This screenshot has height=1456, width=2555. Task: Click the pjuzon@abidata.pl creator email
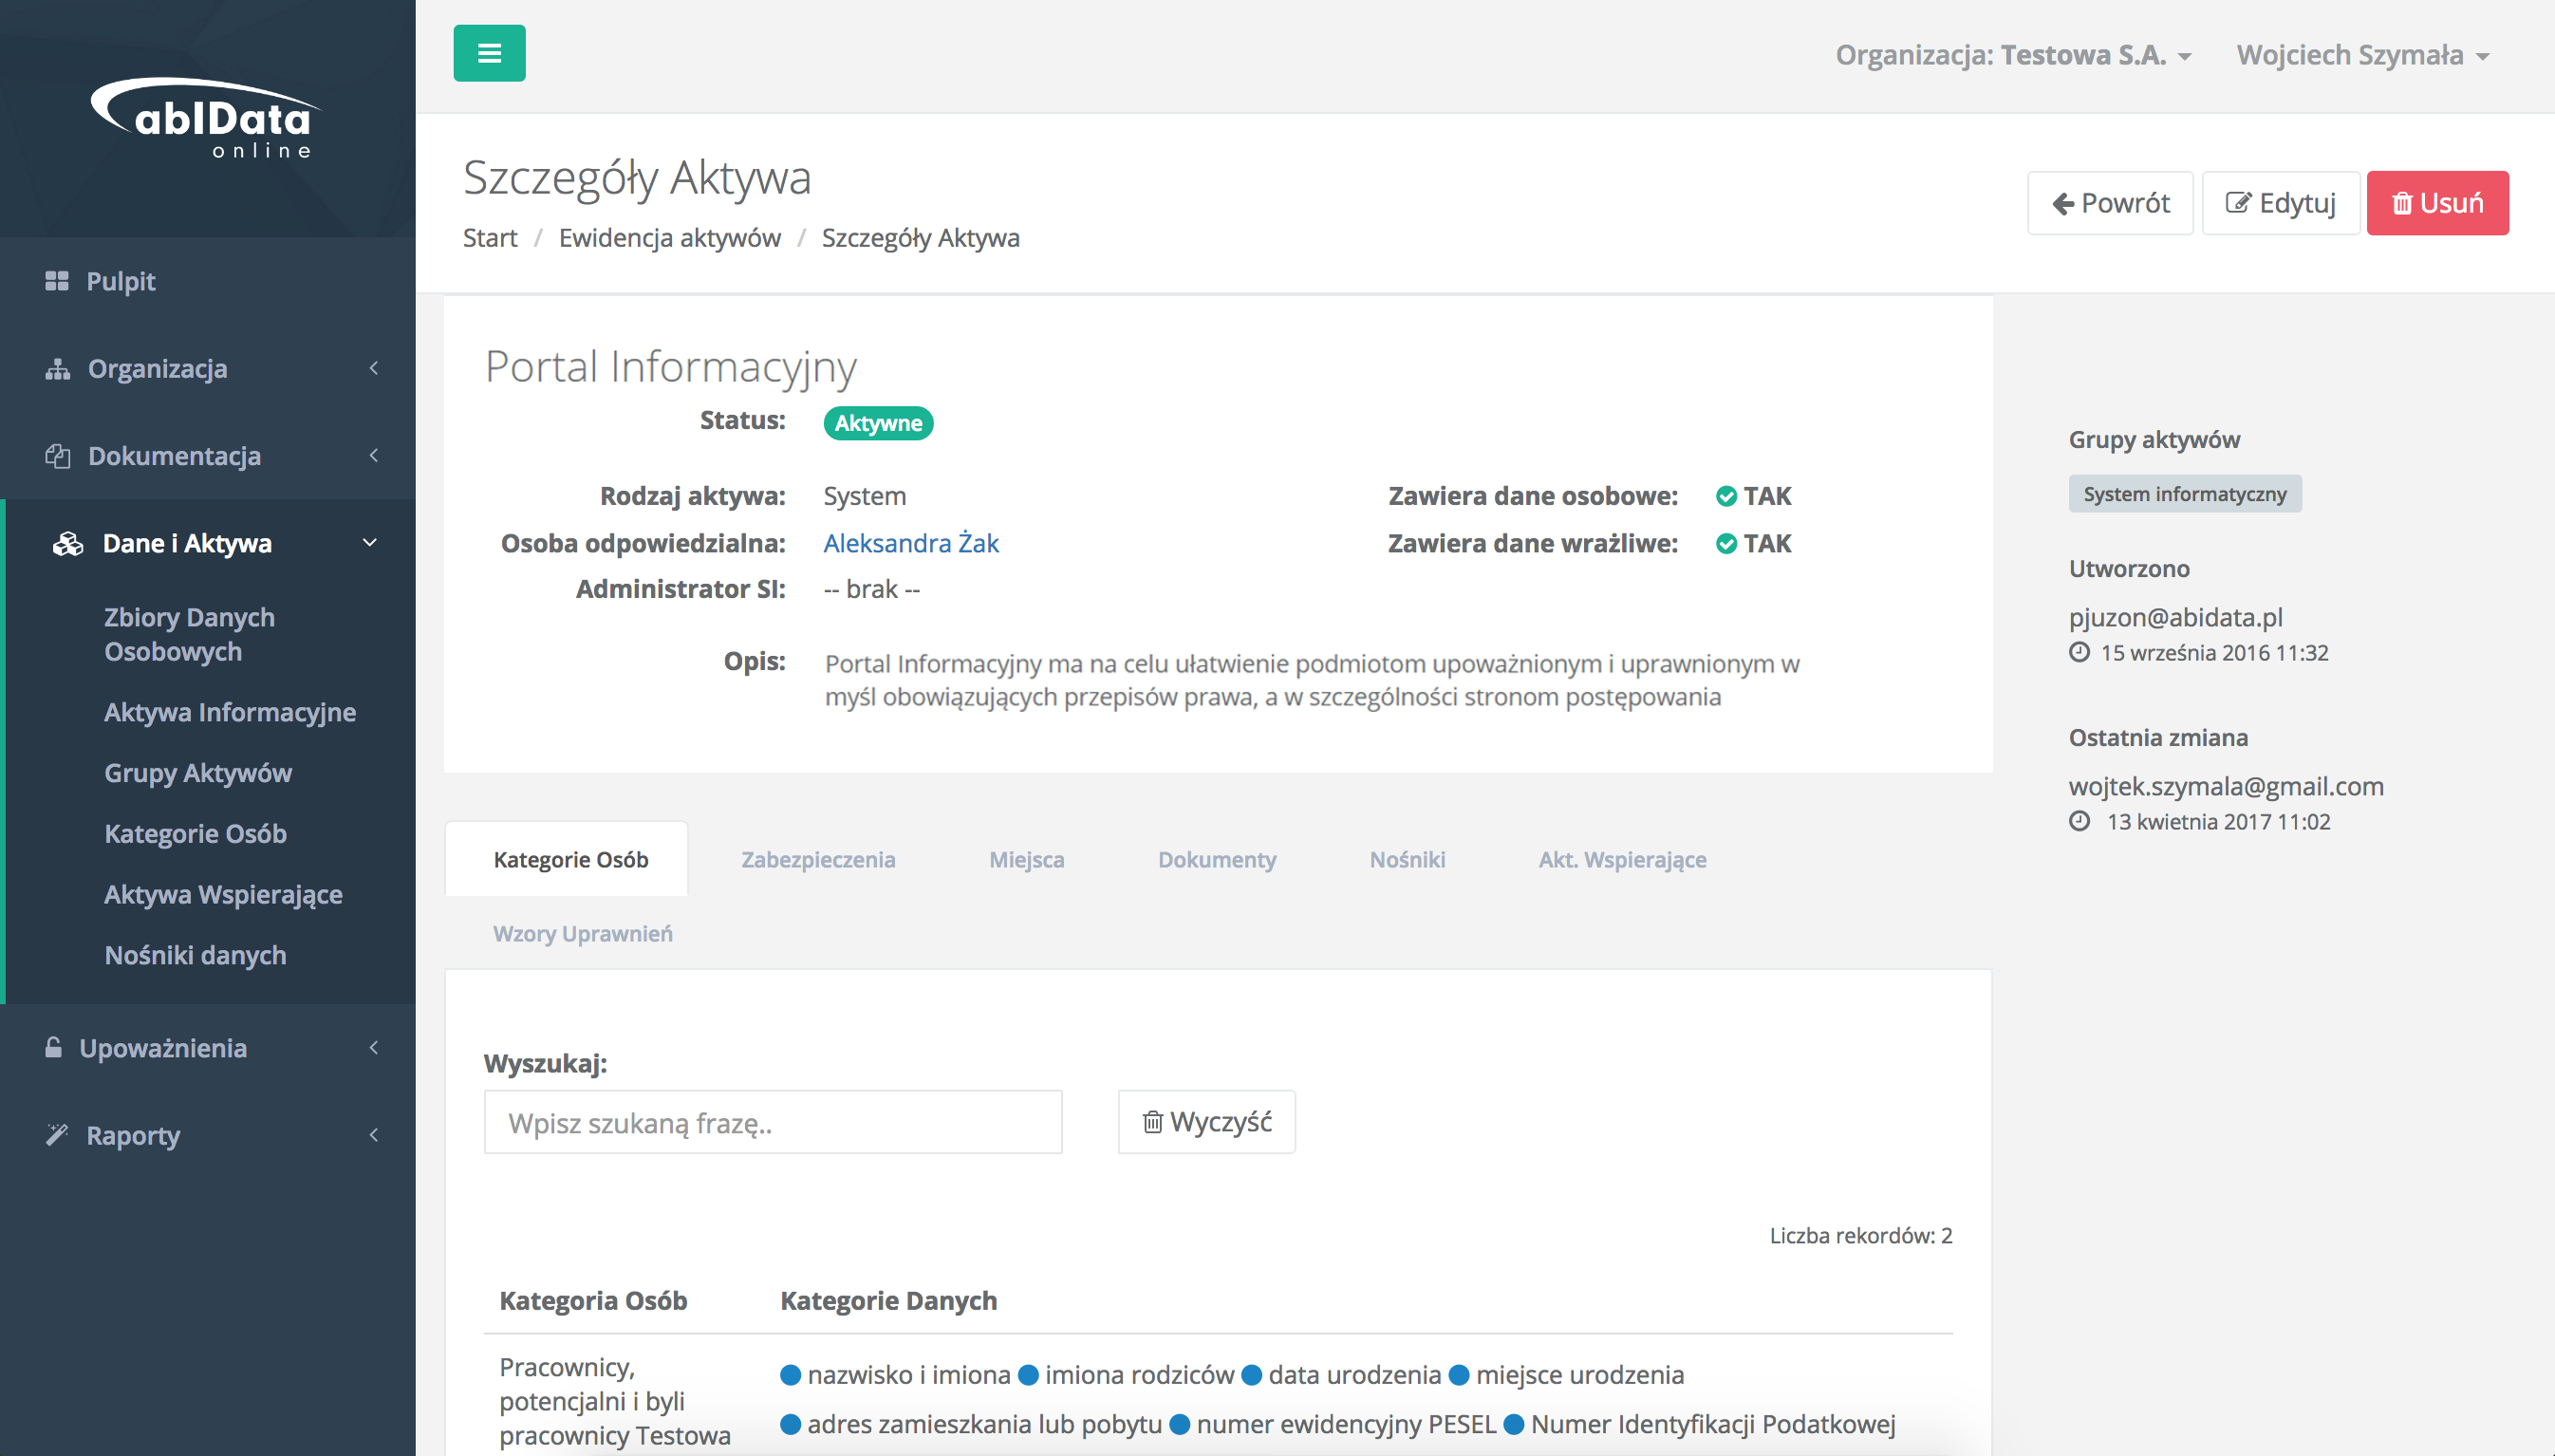pos(2175,617)
